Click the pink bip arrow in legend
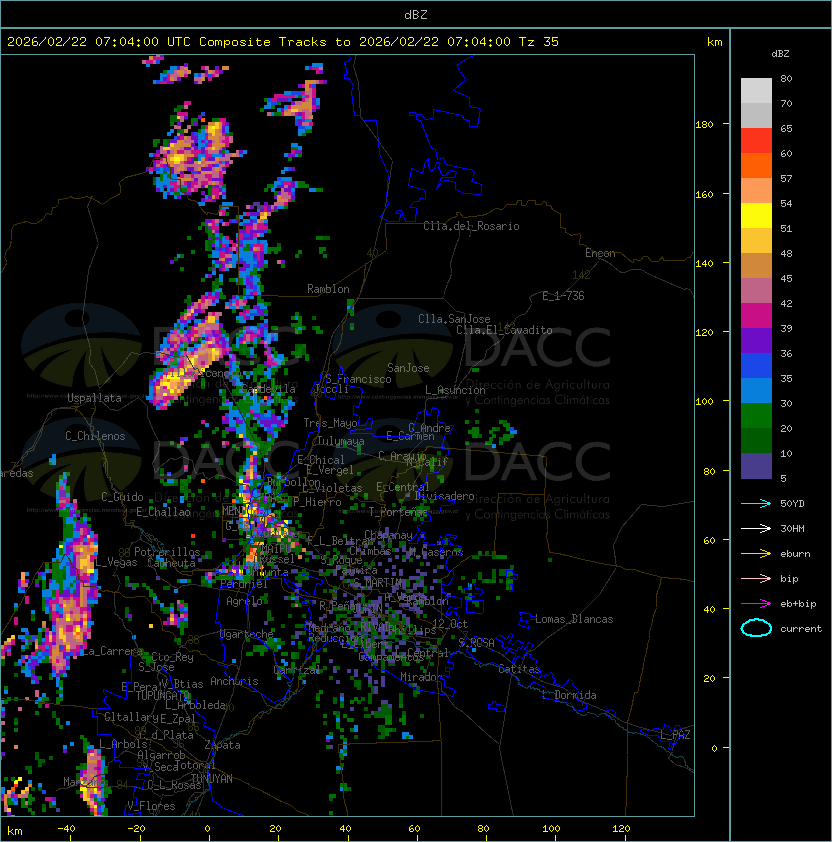Image resolution: width=832 pixels, height=842 pixels. coord(756,578)
